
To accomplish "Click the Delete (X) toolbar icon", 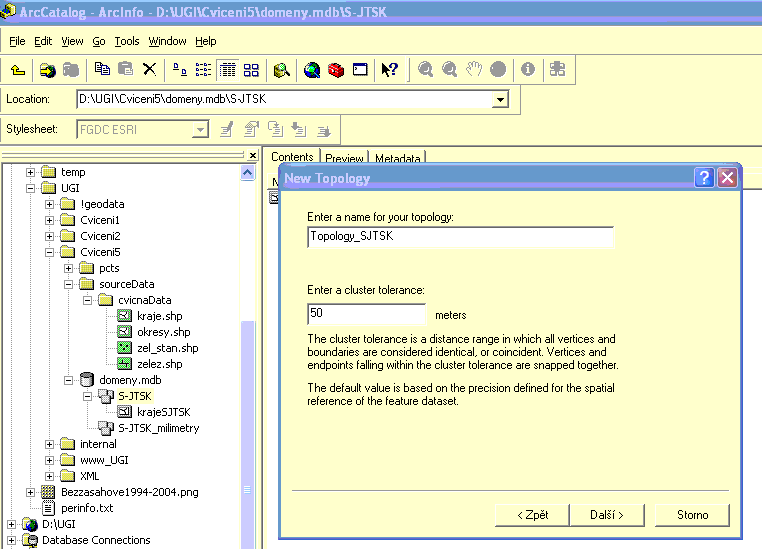I will point(150,69).
